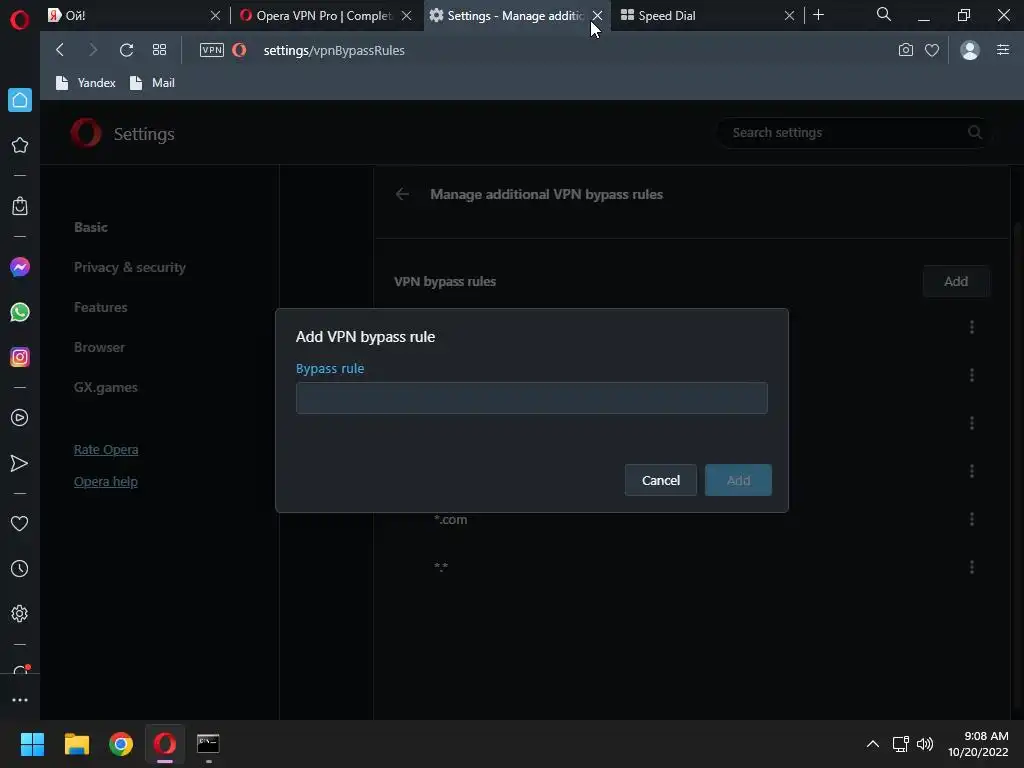
Task: Show hidden tray icons chevron
Action: (872, 744)
